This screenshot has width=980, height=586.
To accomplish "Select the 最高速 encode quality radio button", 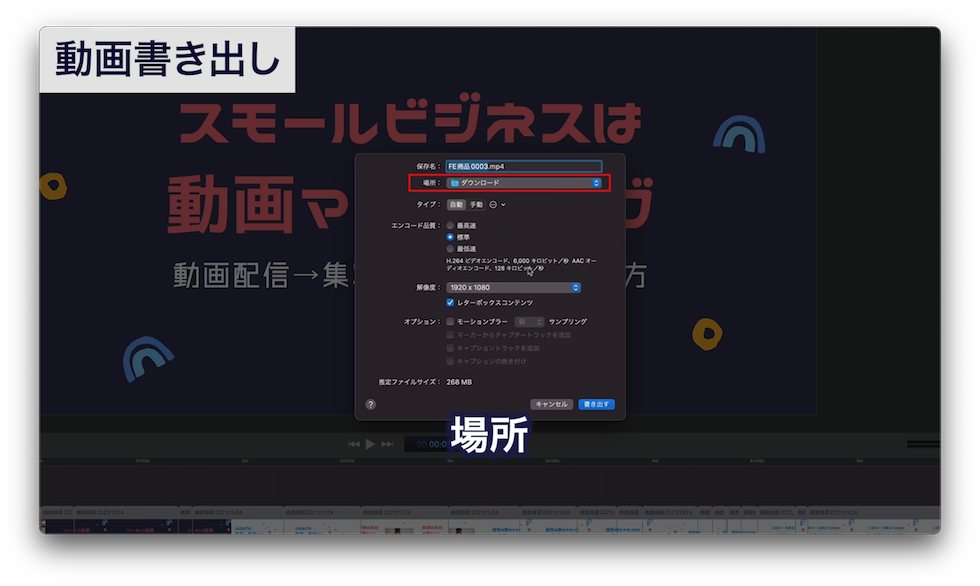I will click(449, 223).
